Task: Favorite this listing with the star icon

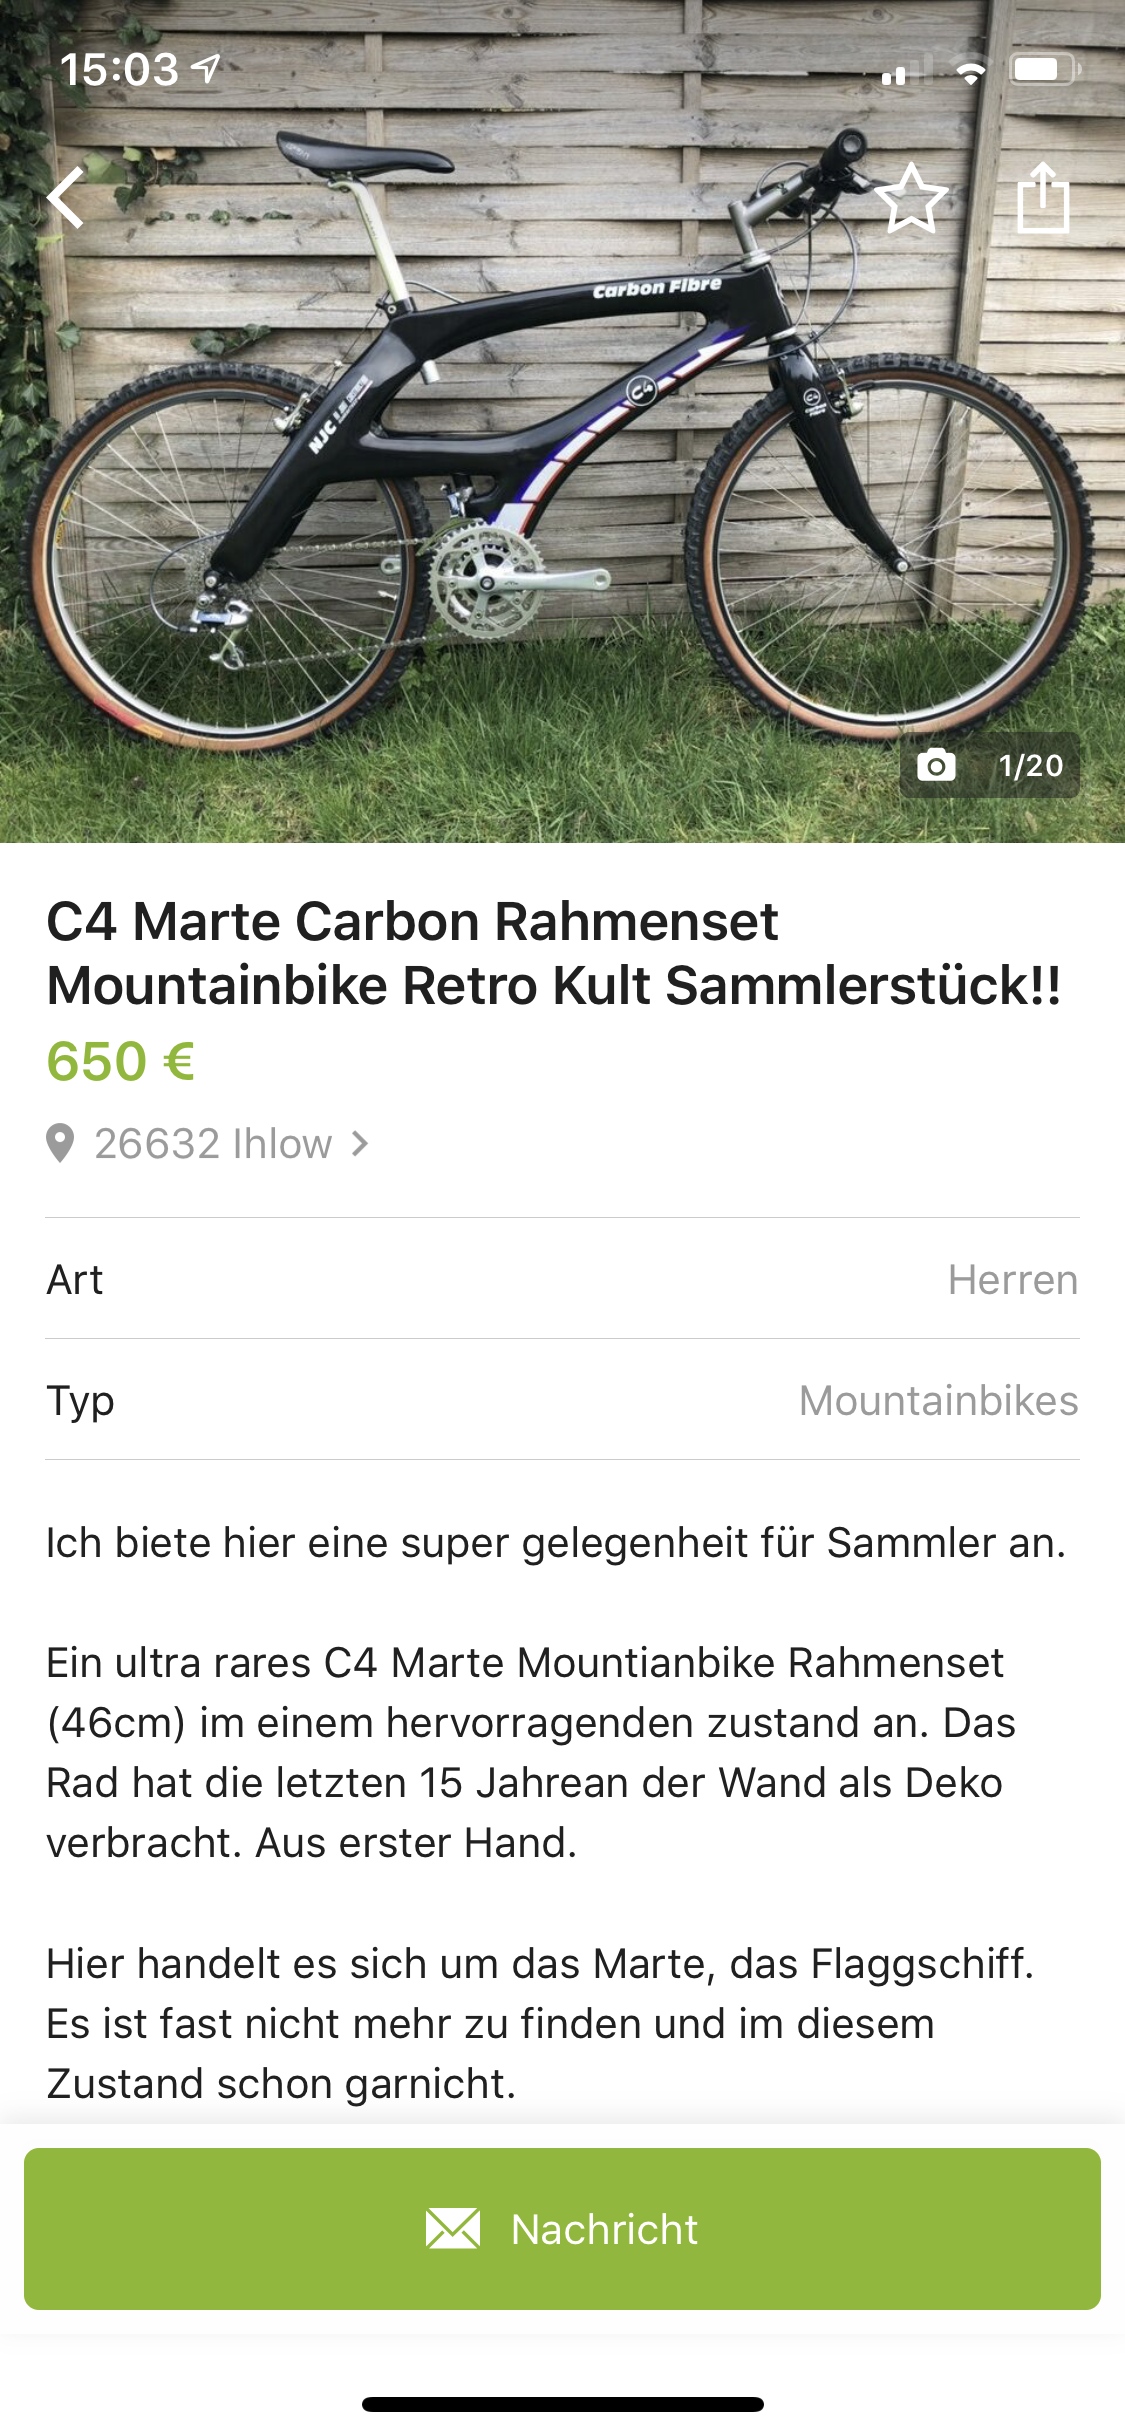Action: [x=911, y=199]
